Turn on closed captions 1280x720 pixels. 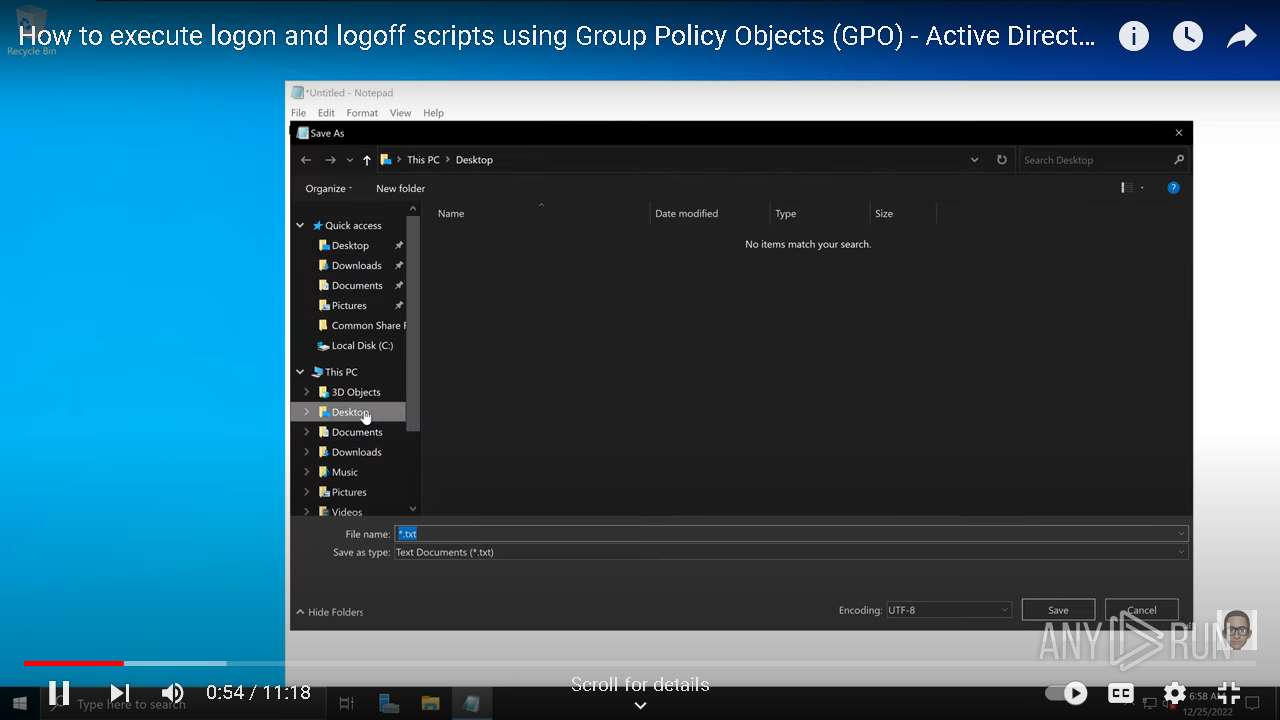tap(1121, 692)
